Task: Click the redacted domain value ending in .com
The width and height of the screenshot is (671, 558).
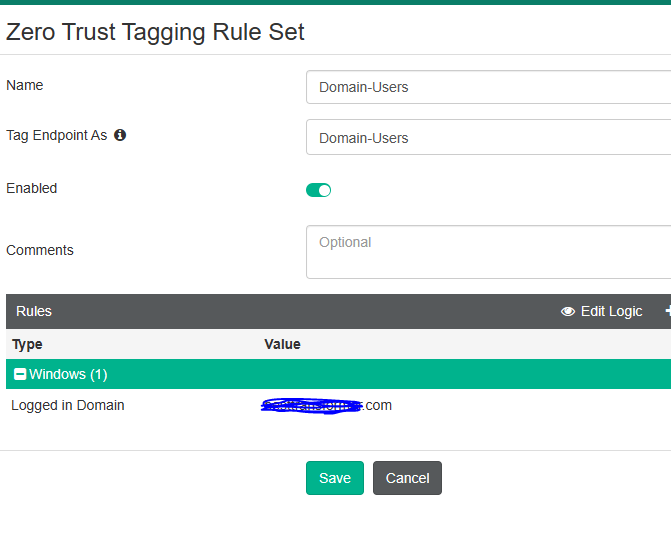Action: coord(326,405)
